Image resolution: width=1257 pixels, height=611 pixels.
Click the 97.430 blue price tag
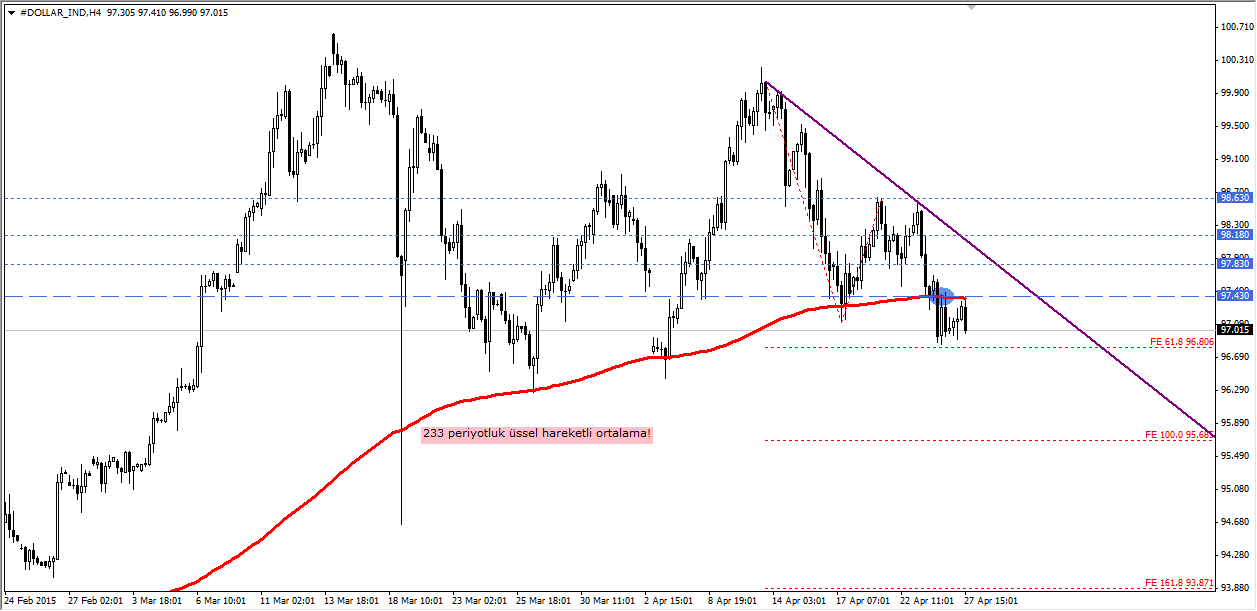click(1235, 296)
